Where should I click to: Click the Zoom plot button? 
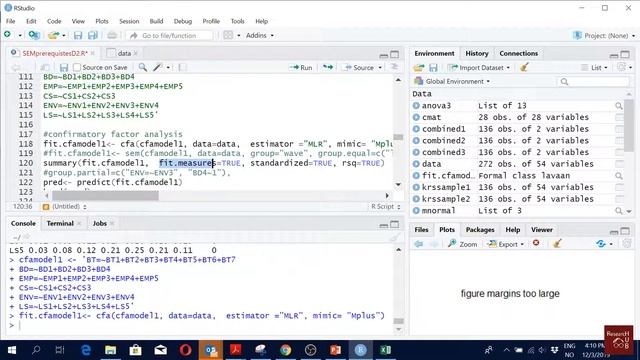[463, 244]
